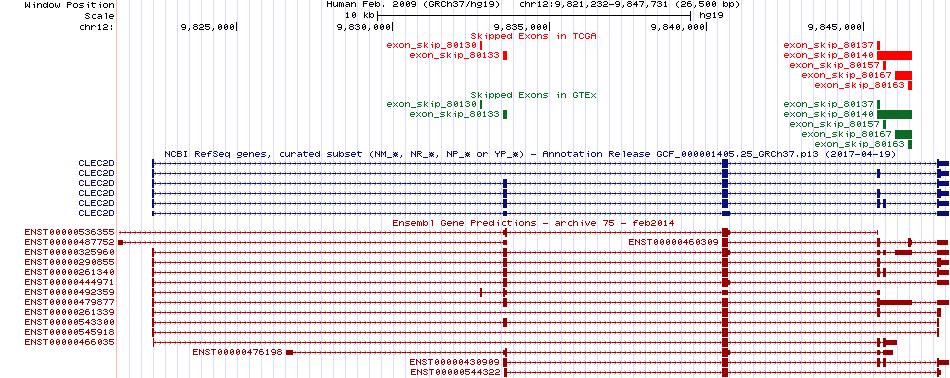Open green exon_skip_80157 label in GTEx track
The width and height of the screenshot is (950, 378).
[x=834, y=124]
